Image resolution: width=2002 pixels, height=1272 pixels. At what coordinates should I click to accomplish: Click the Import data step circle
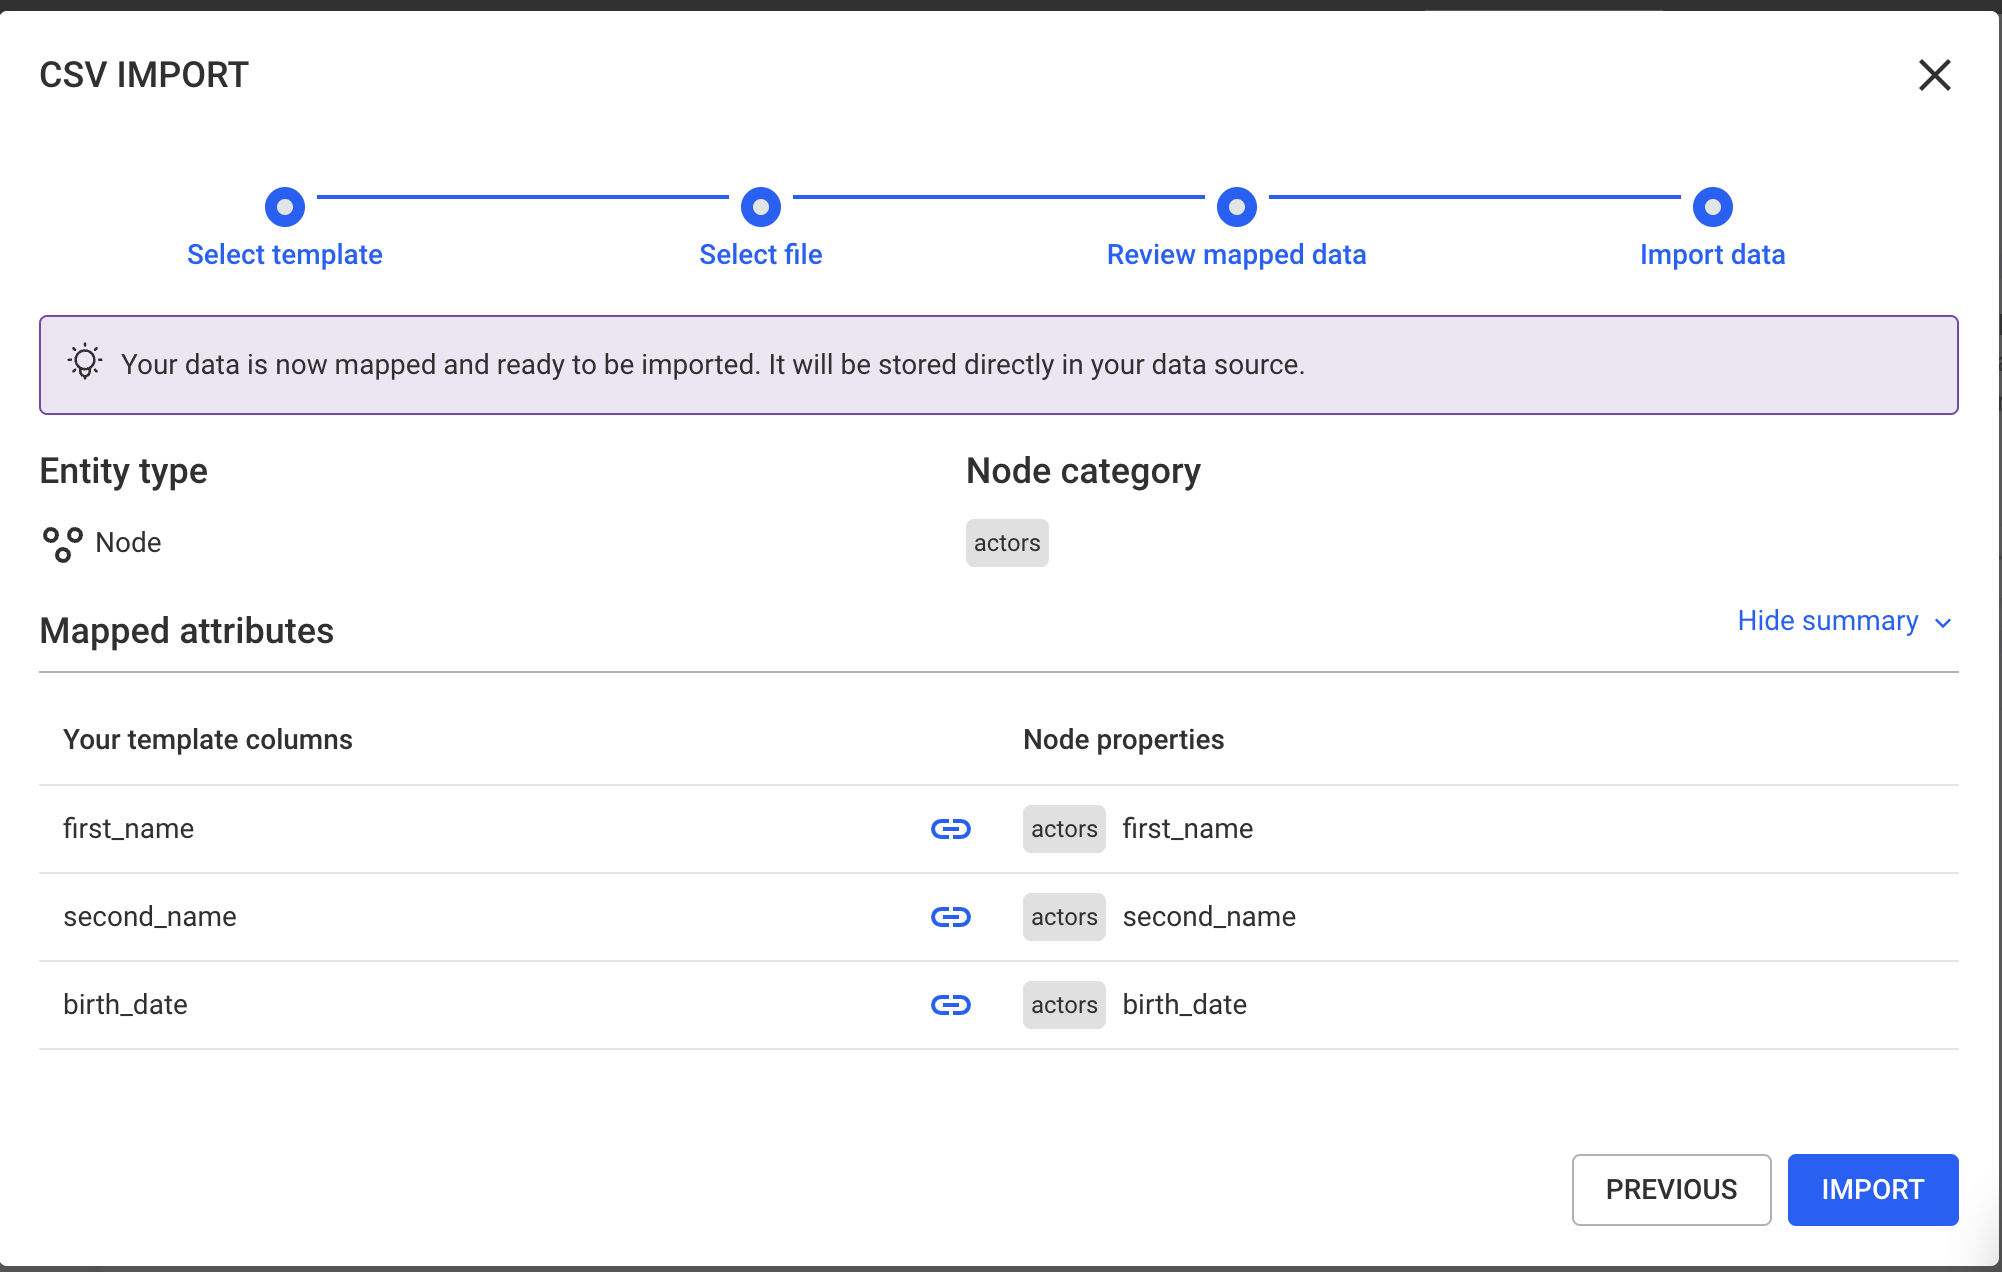pyautogui.click(x=1712, y=207)
